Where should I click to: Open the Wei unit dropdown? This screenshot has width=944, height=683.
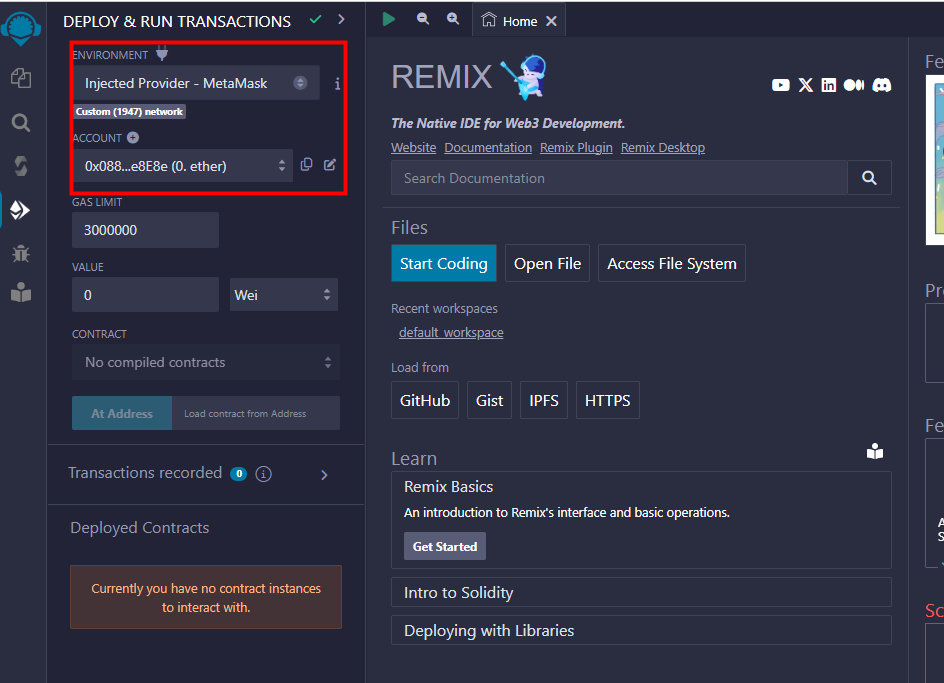pyautogui.click(x=284, y=295)
